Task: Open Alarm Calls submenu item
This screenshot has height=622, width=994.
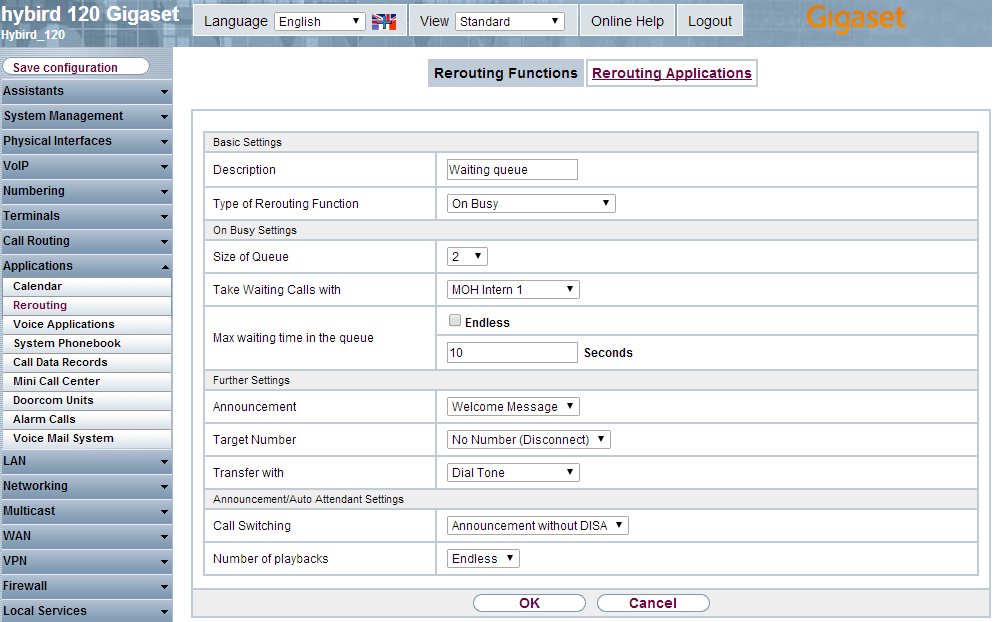Action: [87, 420]
